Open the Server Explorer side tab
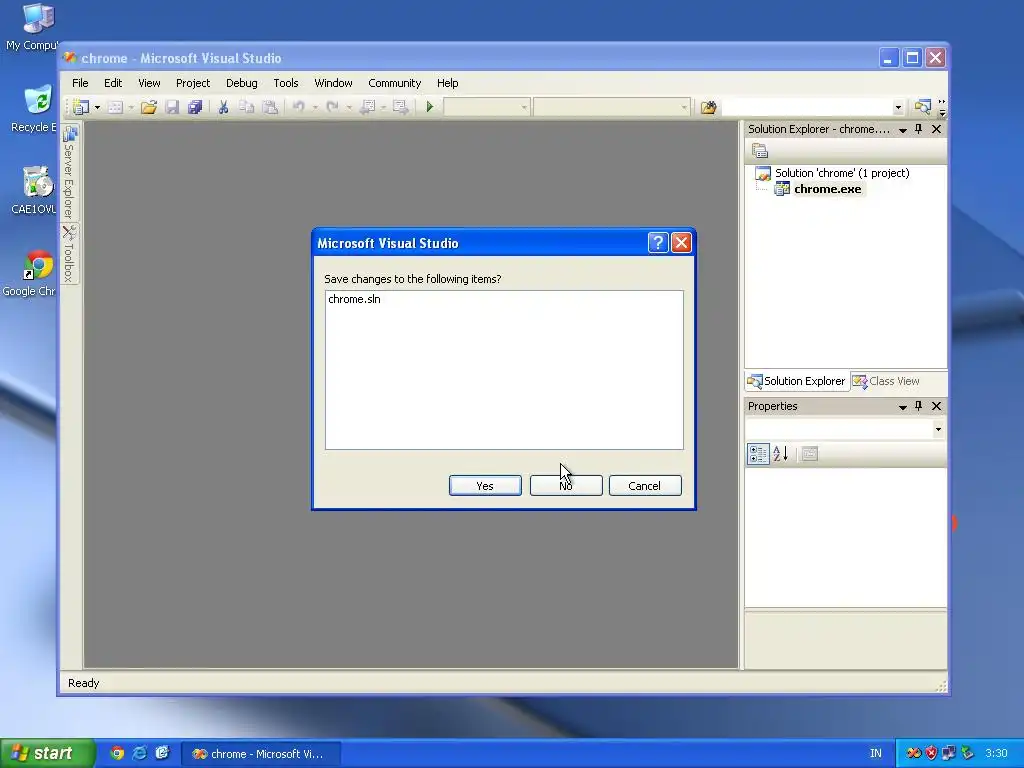The width and height of the screenshot is (1024, 768). click(x=69, y=172)
